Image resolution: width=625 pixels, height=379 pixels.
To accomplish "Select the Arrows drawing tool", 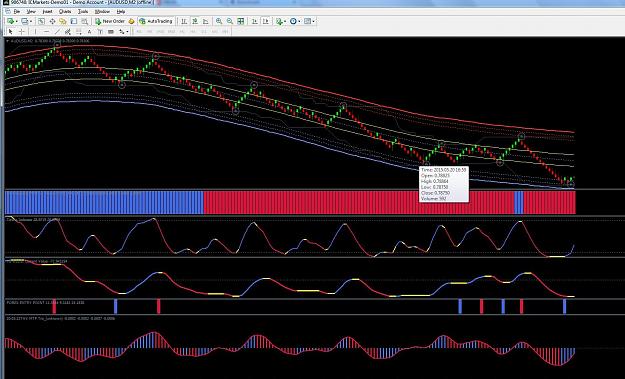I will click(x=122, y=31).
